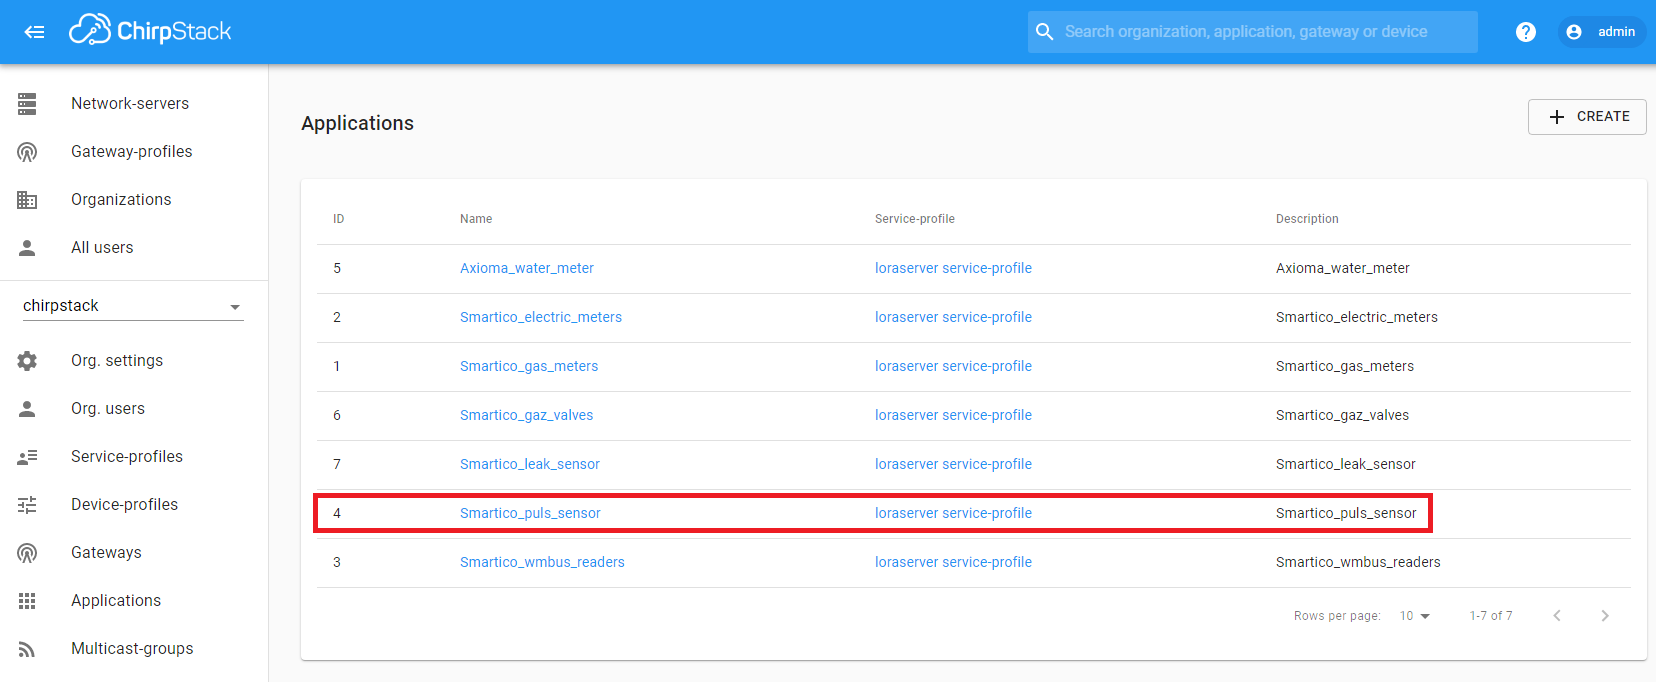Viewport: 1656px width, 682px height.
Task: Select Gateways in the sidebar
Action: click(x=106, y=553)
